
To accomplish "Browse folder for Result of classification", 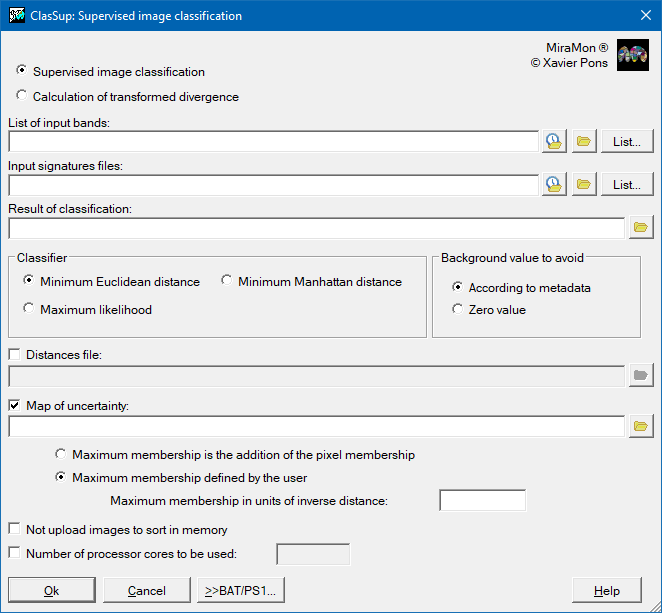I will tap(640, 228).
